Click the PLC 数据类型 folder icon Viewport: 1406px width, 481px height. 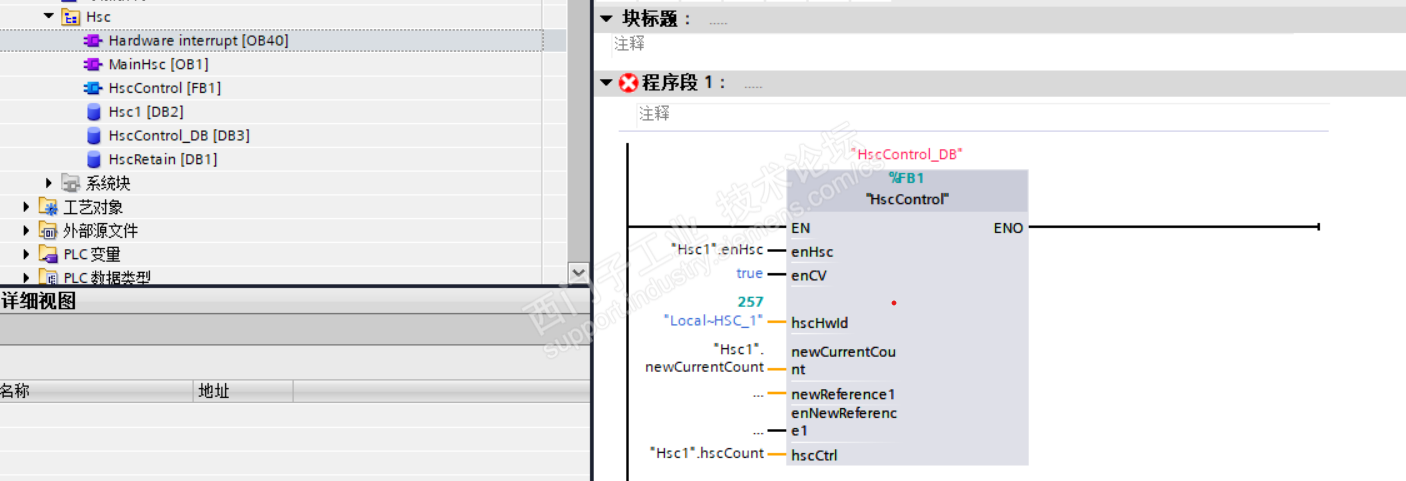click(48, 277)
